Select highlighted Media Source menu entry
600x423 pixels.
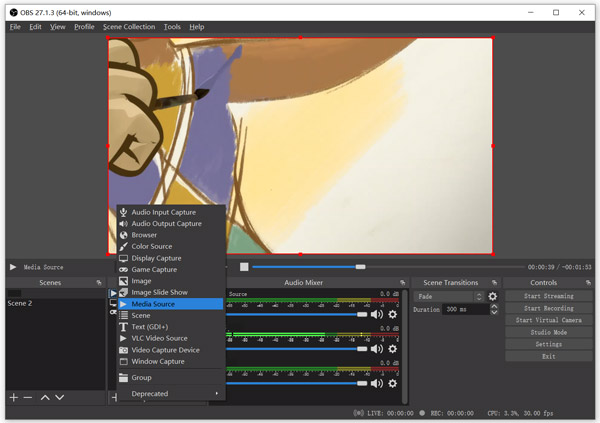pyautogui.click(x=171, y=304)
